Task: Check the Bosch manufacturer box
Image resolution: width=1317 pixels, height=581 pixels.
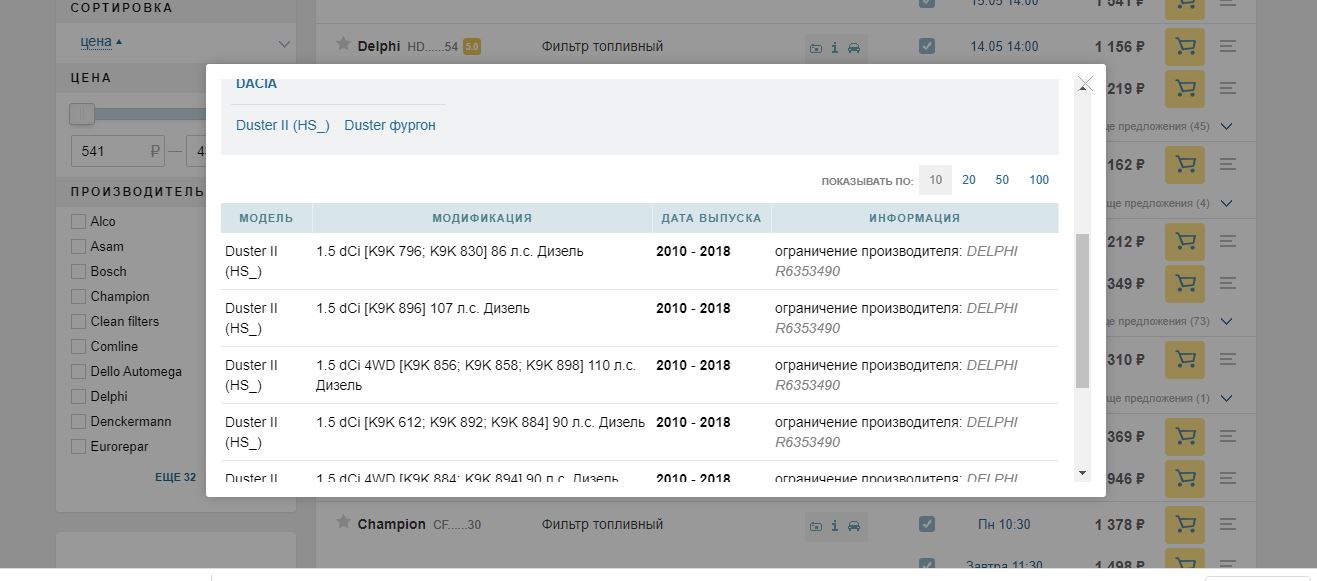Action: (x=78, y=271)
